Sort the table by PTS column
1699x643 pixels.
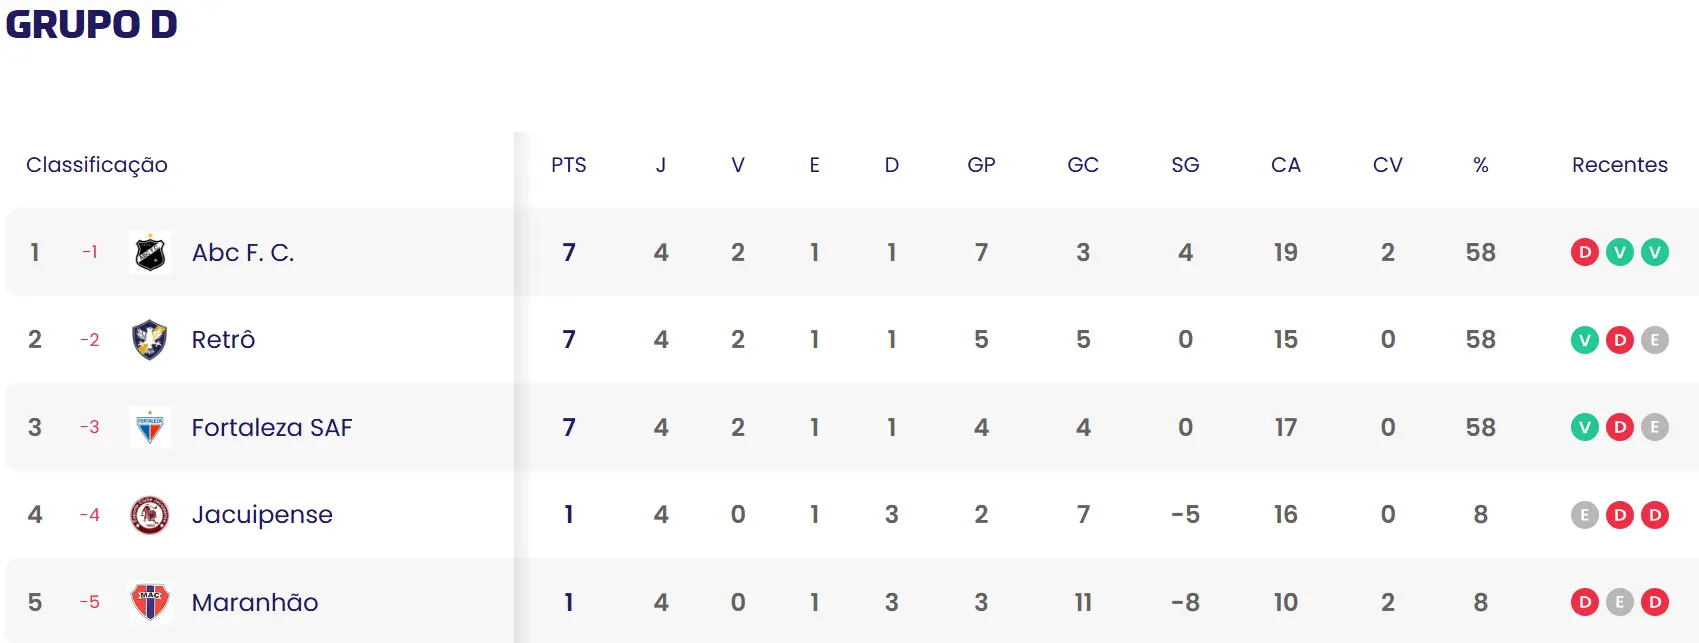click(568, 165)
